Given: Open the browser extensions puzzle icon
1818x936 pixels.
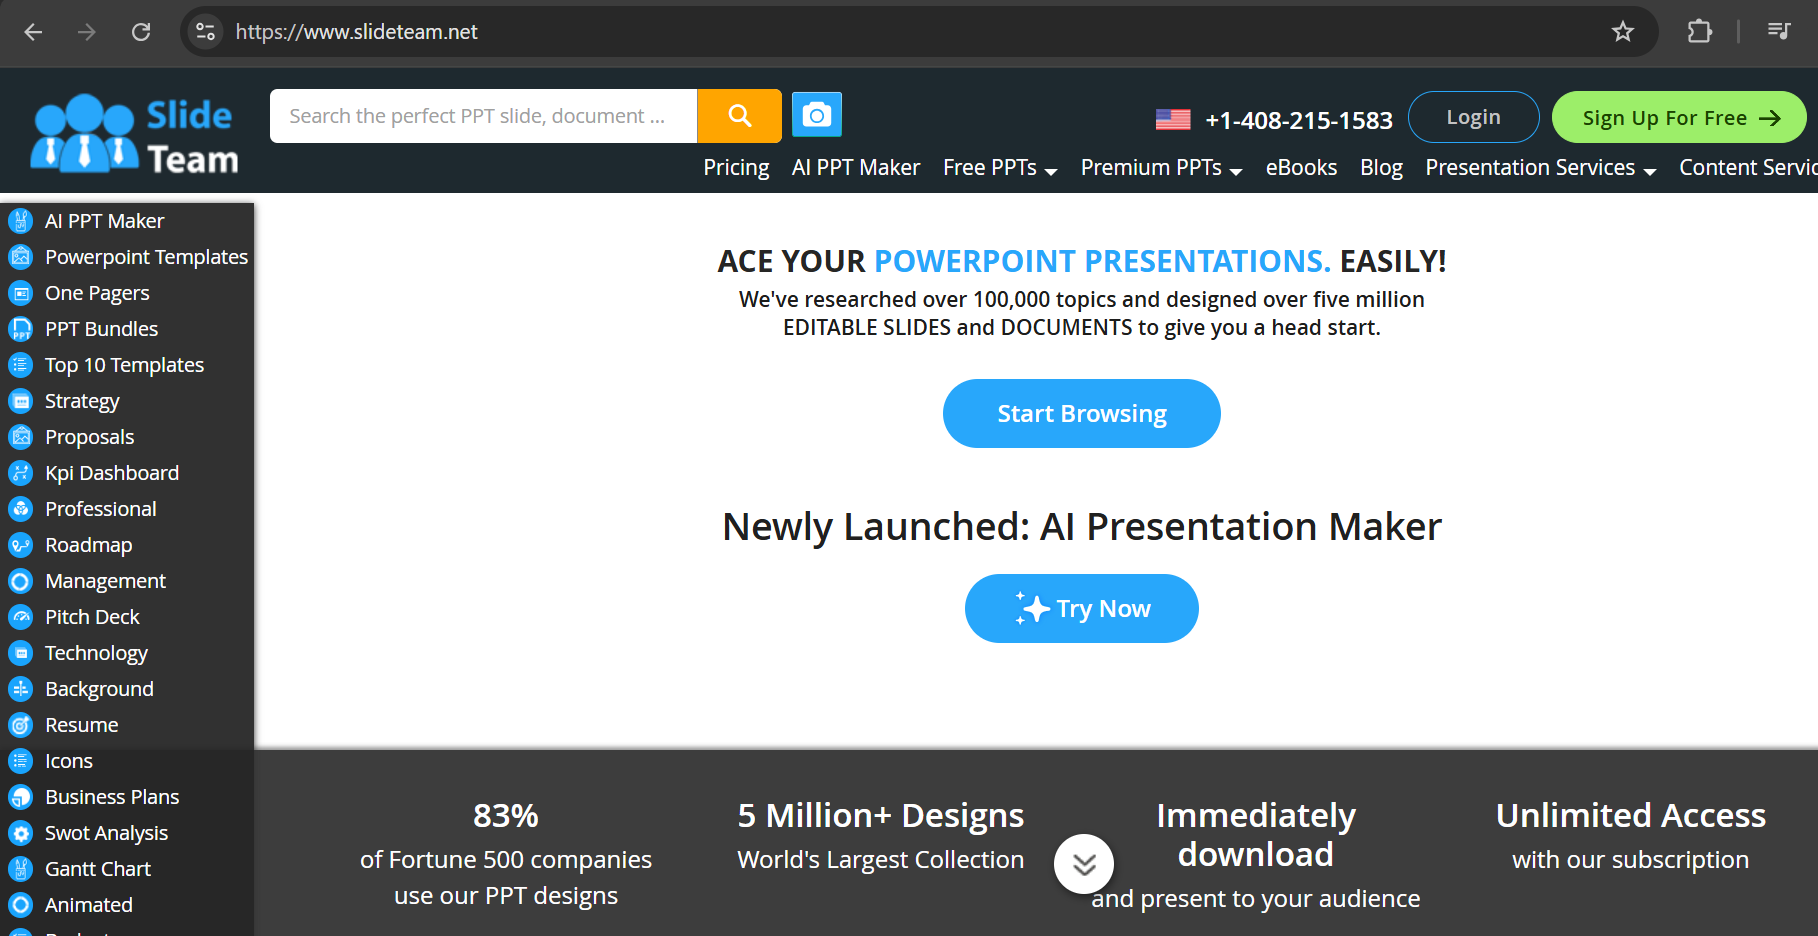Looking at the screenshot, I should click(1699, 32).
